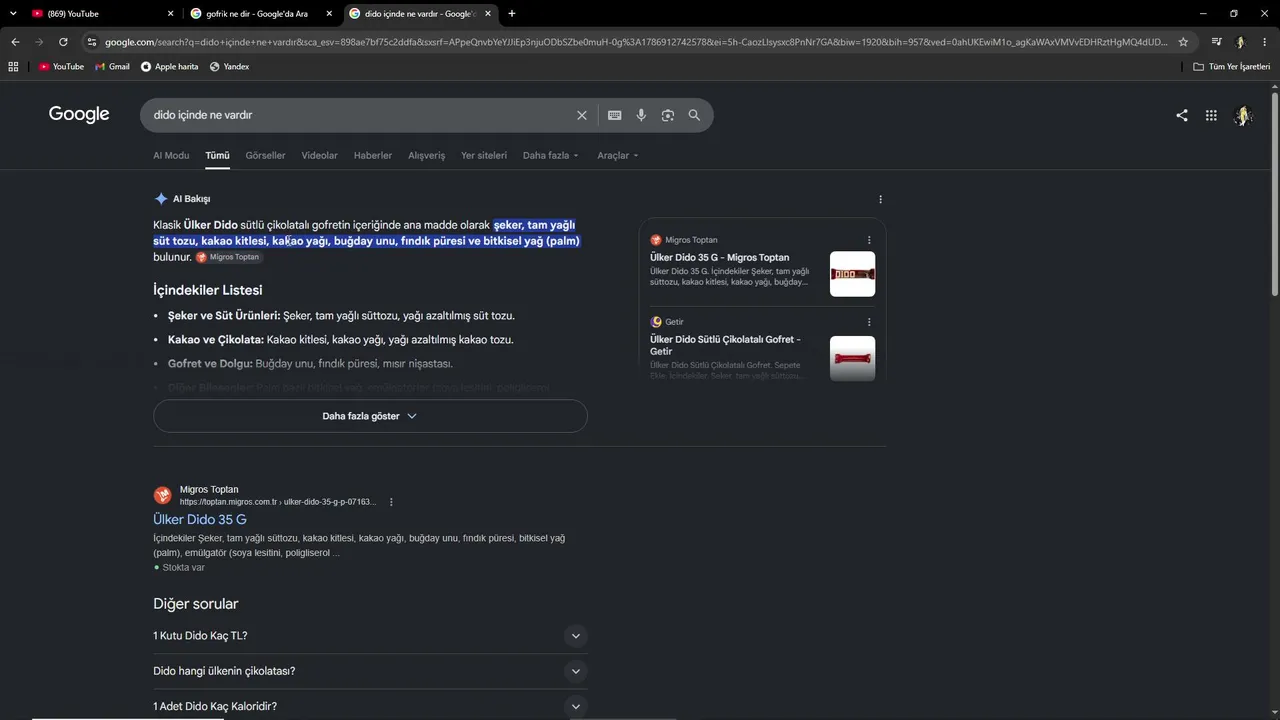Close the 'gofrik ne dir' tab
The height and width of the screenshot is (720, 1280).
point(329,13)
